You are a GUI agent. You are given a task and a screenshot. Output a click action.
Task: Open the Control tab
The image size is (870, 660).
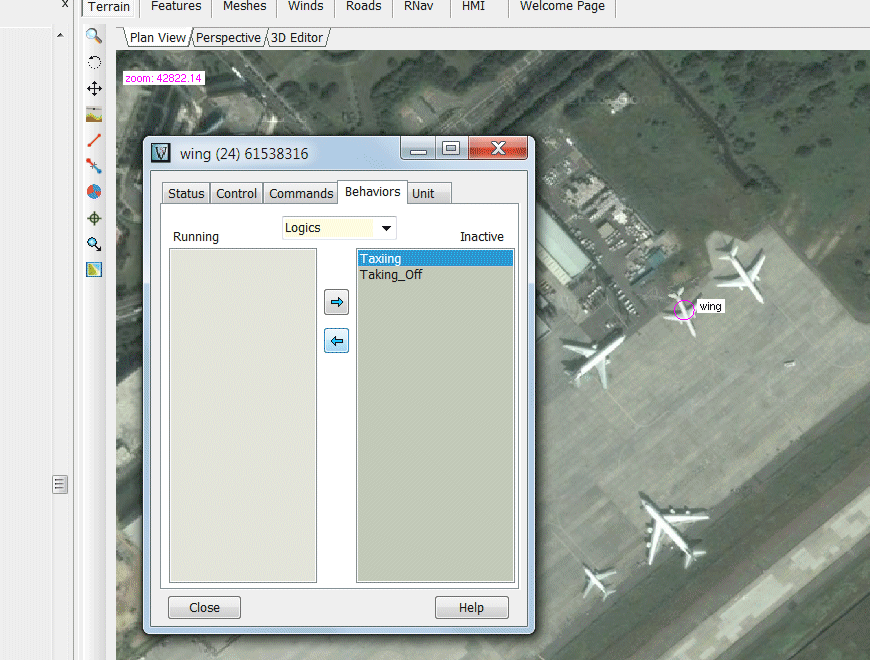tap(237, 194)
